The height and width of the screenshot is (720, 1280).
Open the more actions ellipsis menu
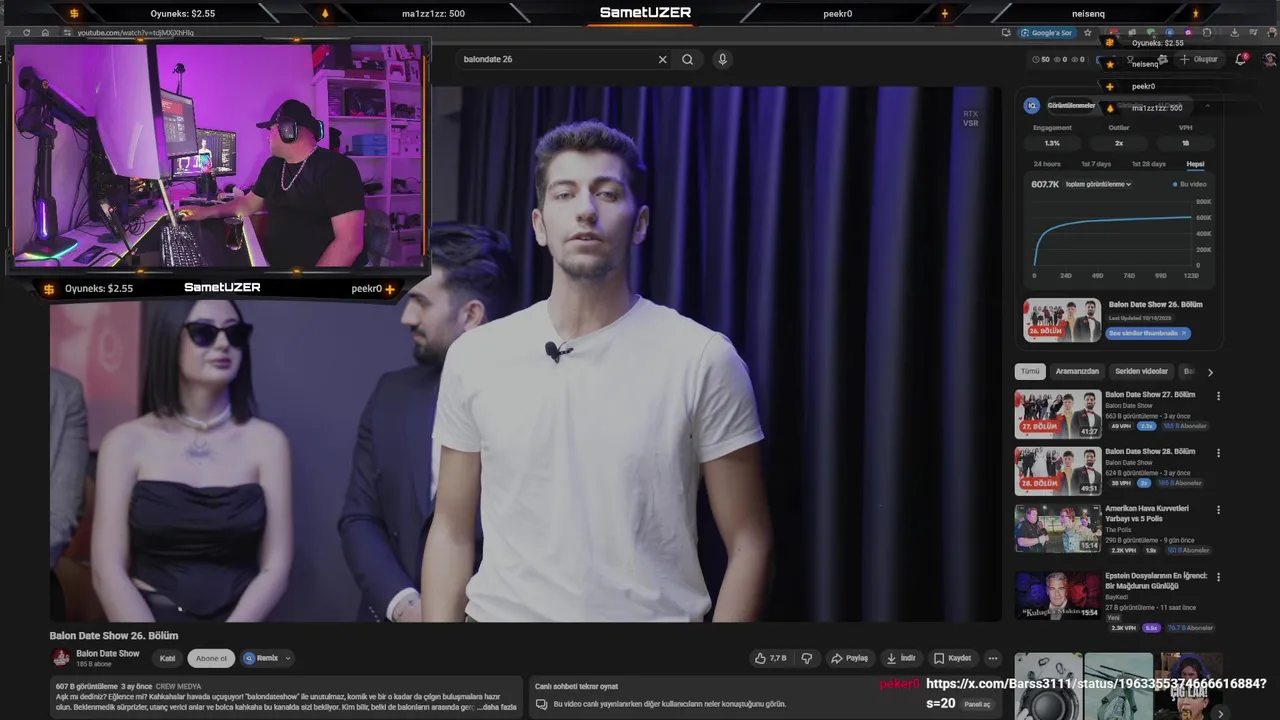point(993,658)
